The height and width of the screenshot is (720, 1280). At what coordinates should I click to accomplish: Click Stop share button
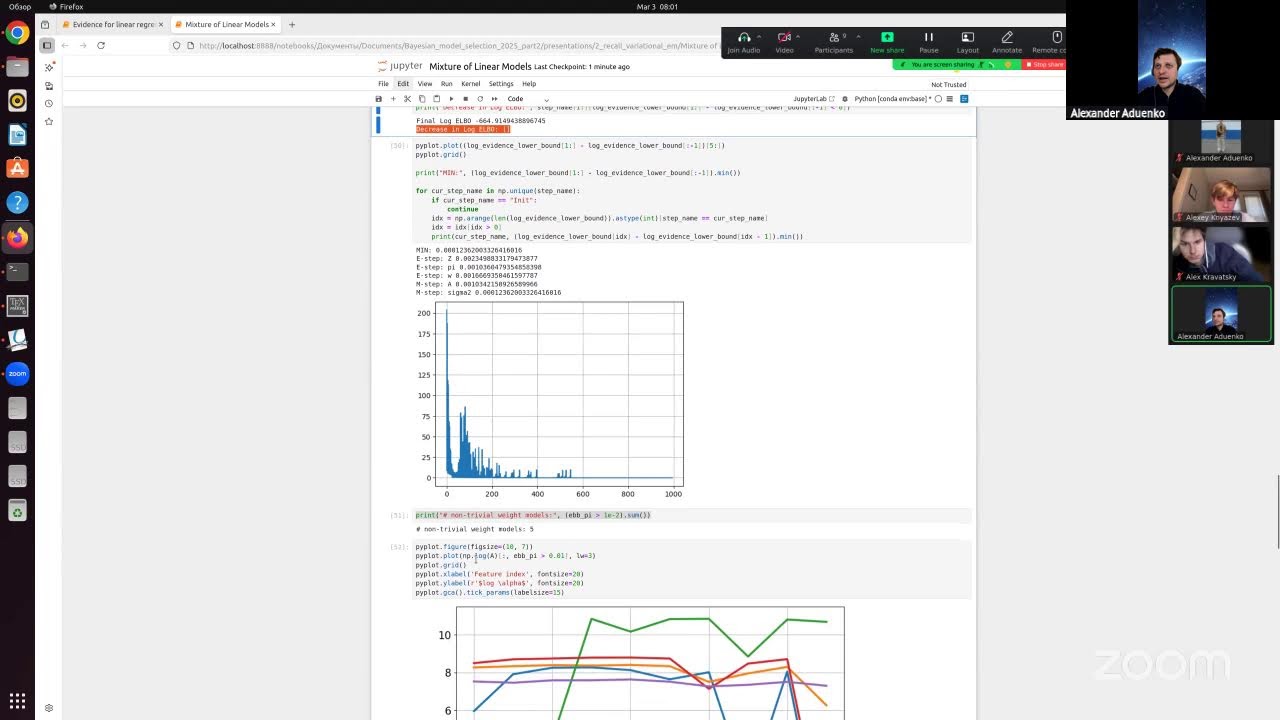pyautogui.click(x=1046, y=65)
